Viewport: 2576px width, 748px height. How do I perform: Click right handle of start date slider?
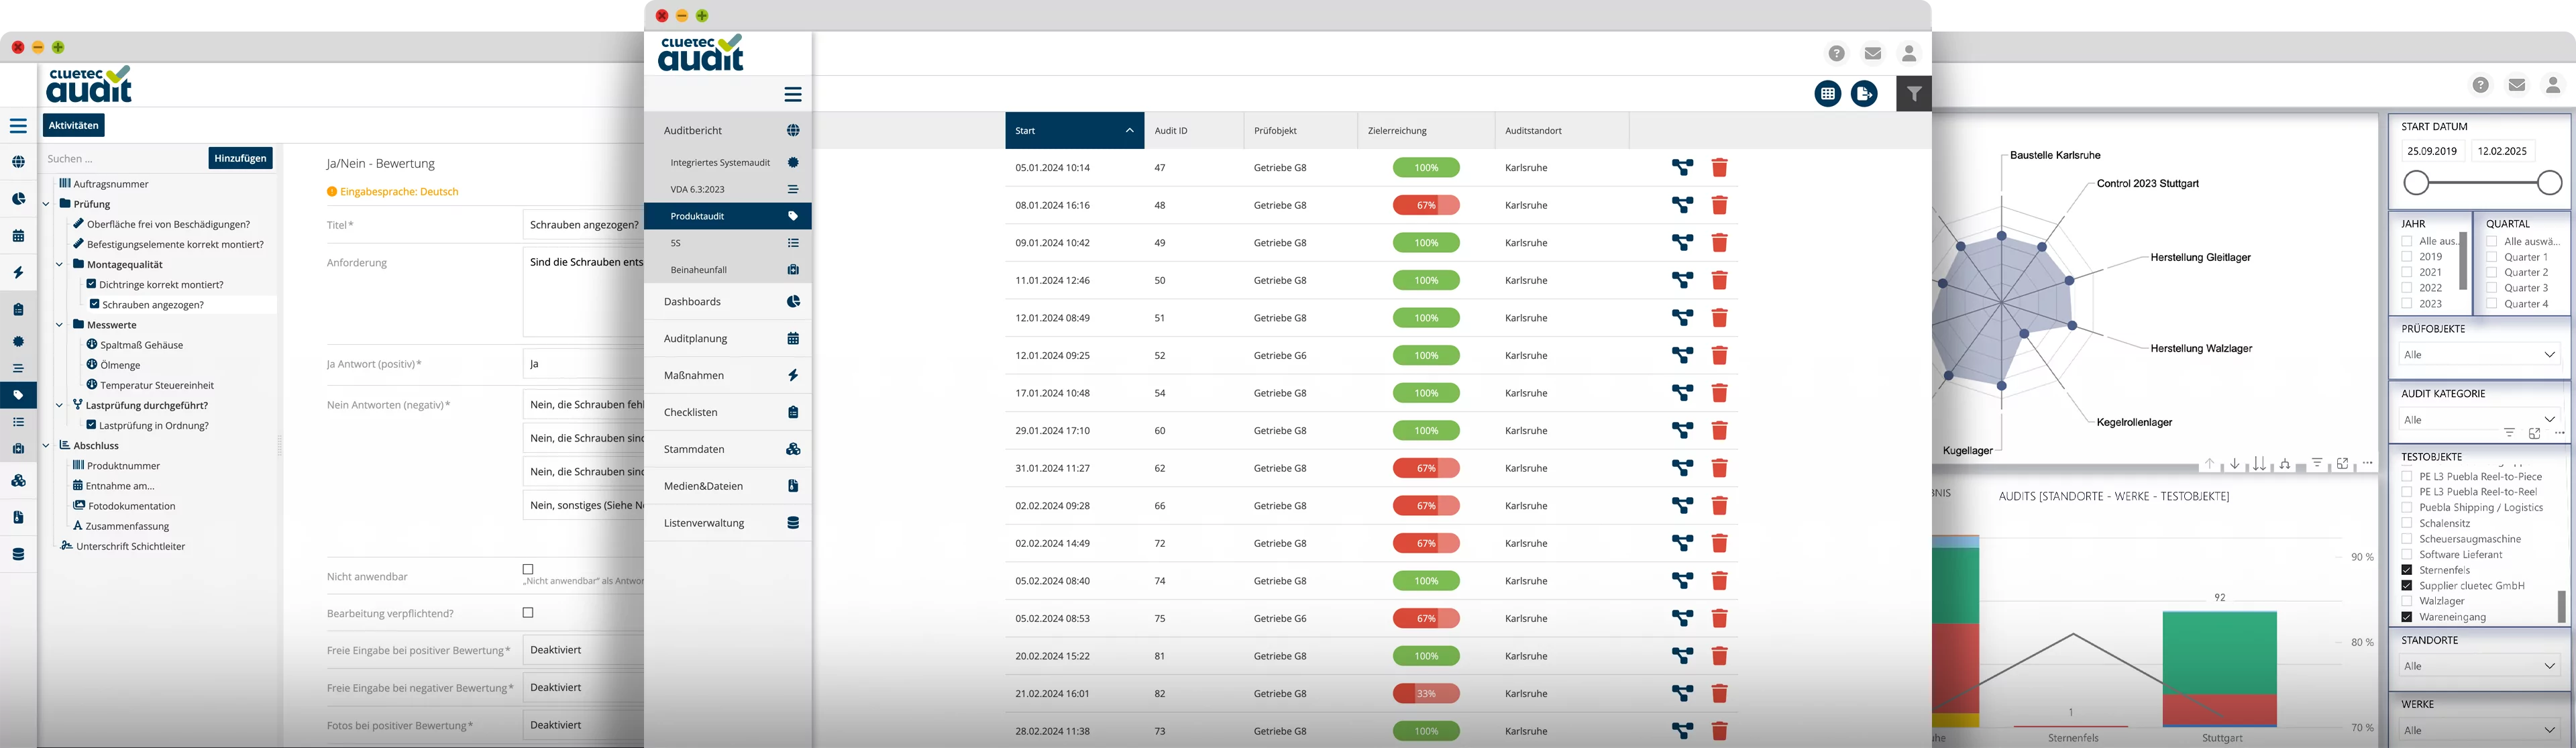(x=2549, y=183)
